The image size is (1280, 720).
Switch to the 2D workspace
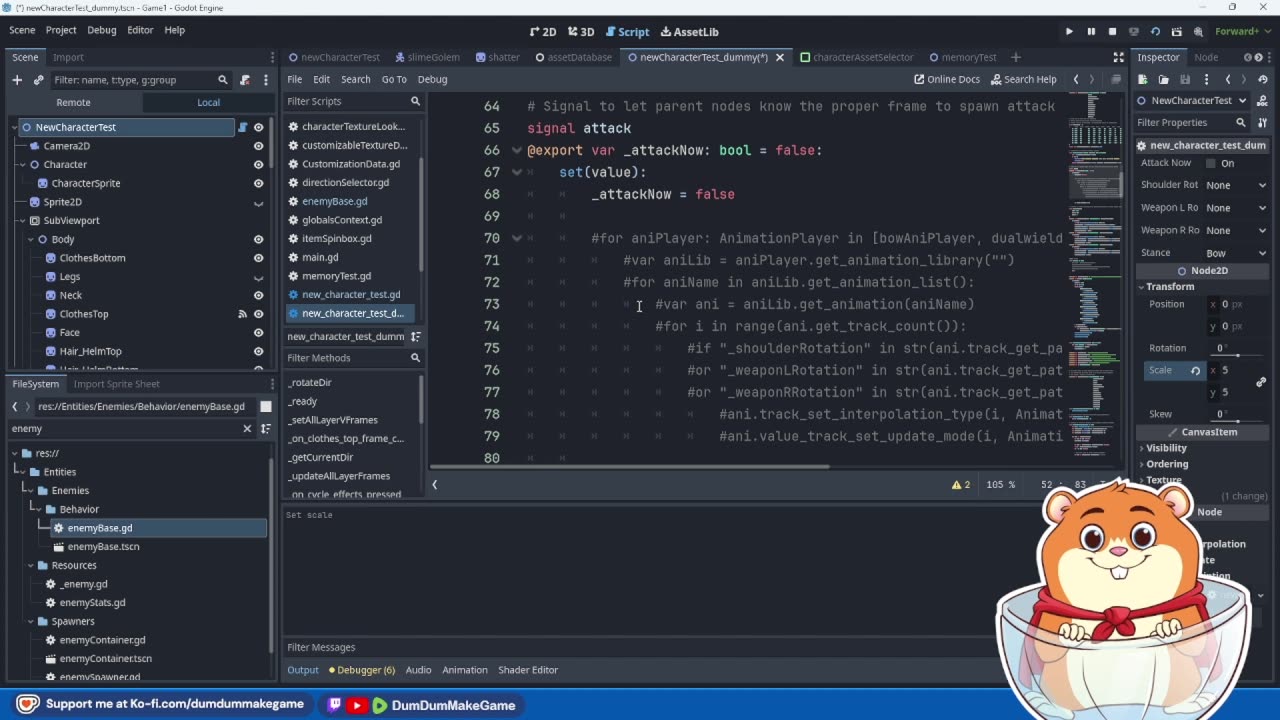pos(543,32)
